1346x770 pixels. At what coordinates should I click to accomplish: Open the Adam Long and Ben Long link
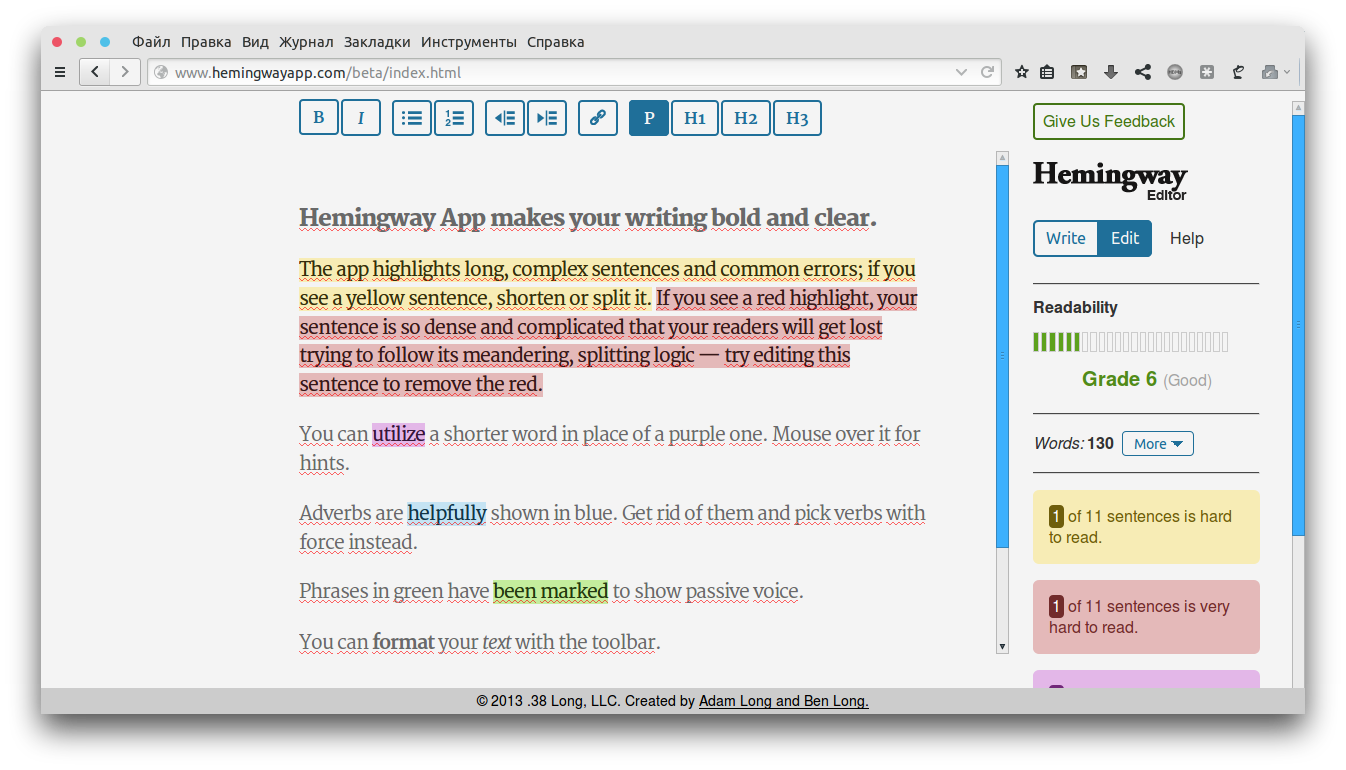click(783, 701)
